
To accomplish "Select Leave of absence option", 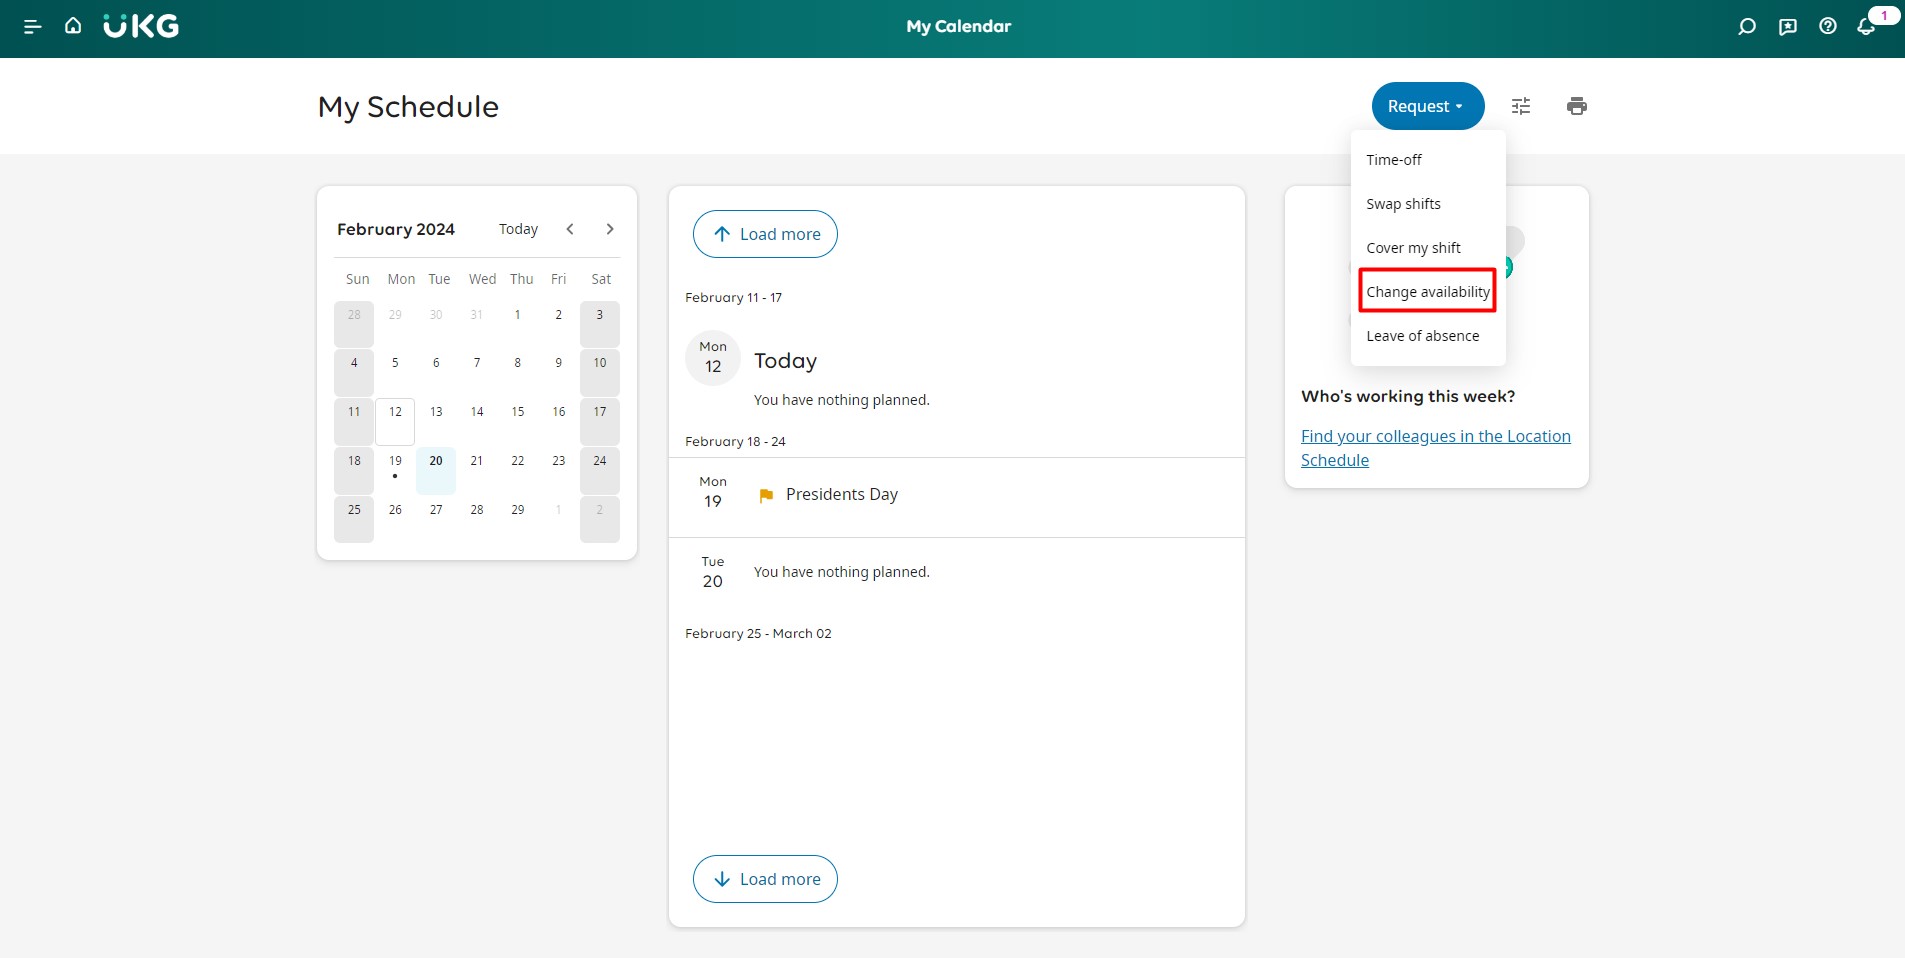I will click(x=1422, y=336).
